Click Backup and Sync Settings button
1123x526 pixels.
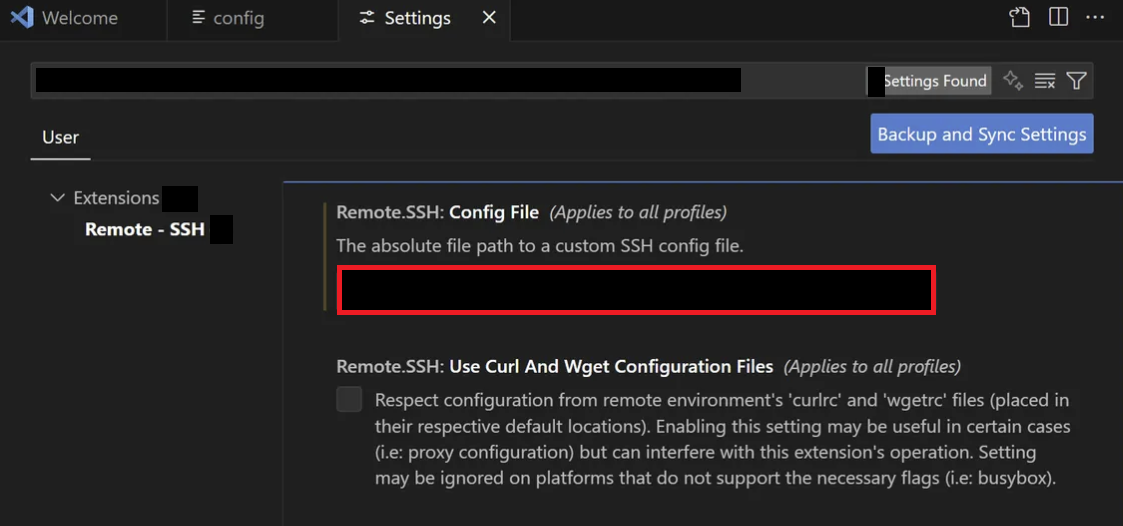pyautogui.click(x=981, y=134)
